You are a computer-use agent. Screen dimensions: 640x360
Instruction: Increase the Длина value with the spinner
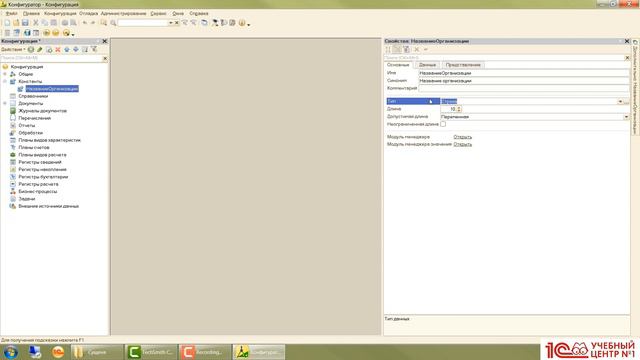(x=459, y=107)
